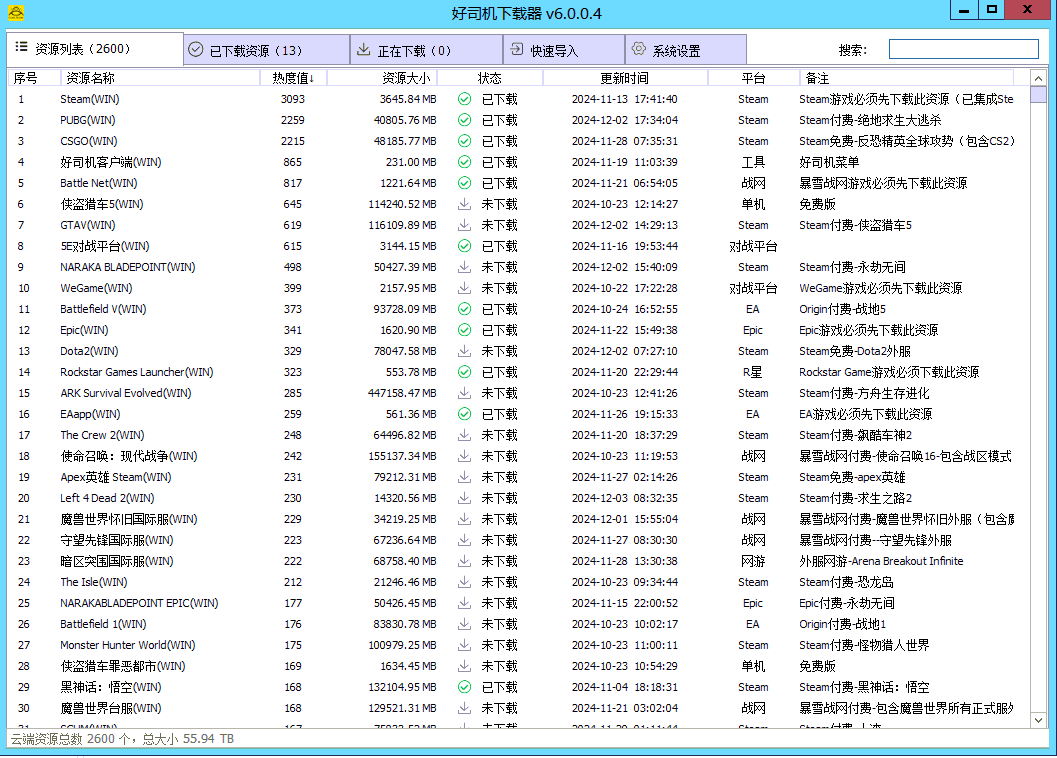Sort by the 资源大小 column header

[382, 78]
